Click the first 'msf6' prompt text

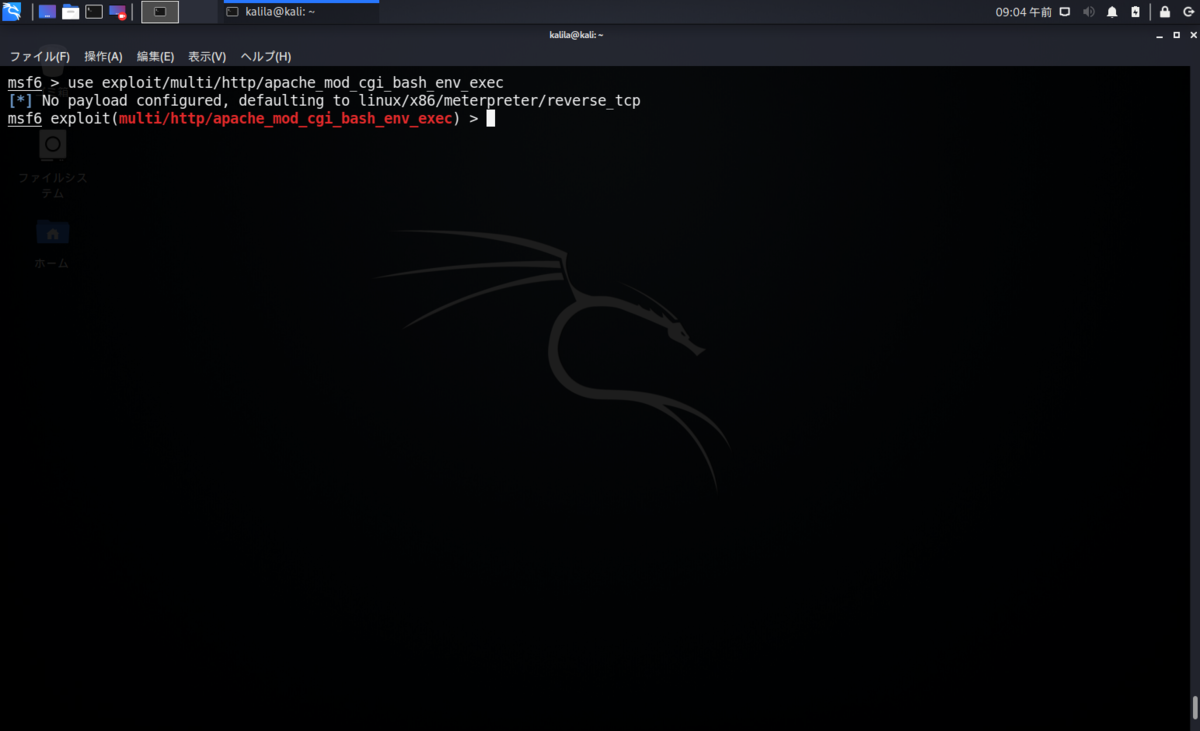24,83
